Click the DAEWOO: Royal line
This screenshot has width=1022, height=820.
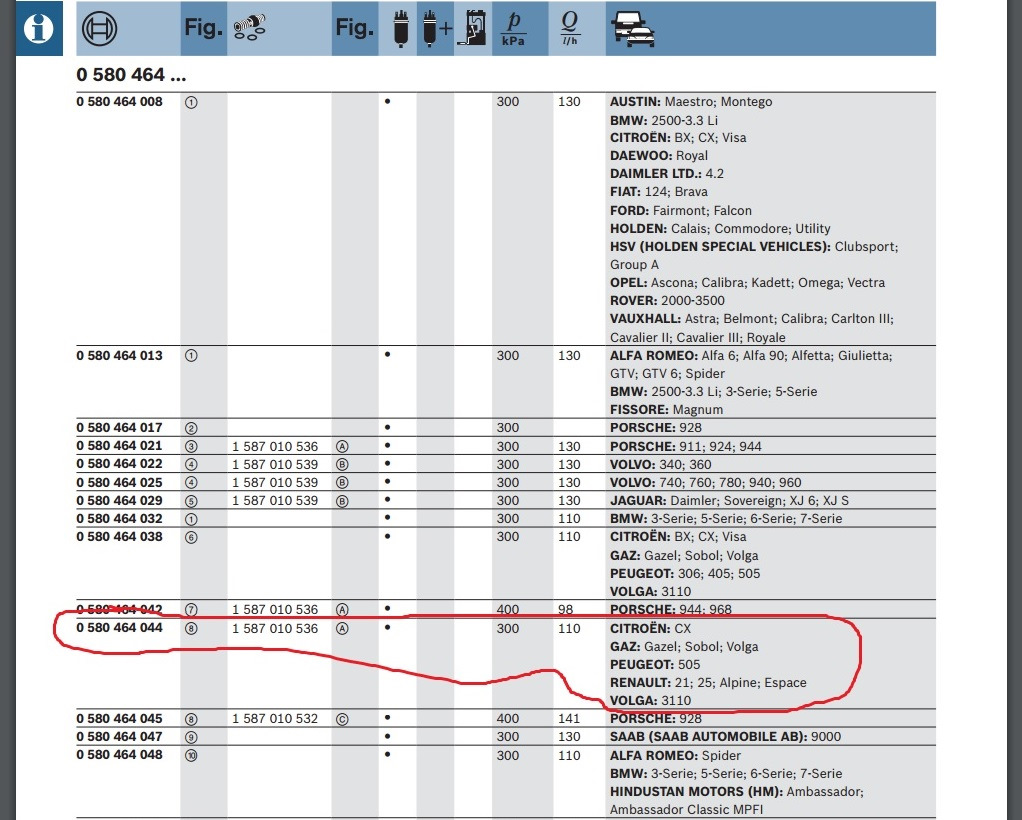tap(659, 156)
